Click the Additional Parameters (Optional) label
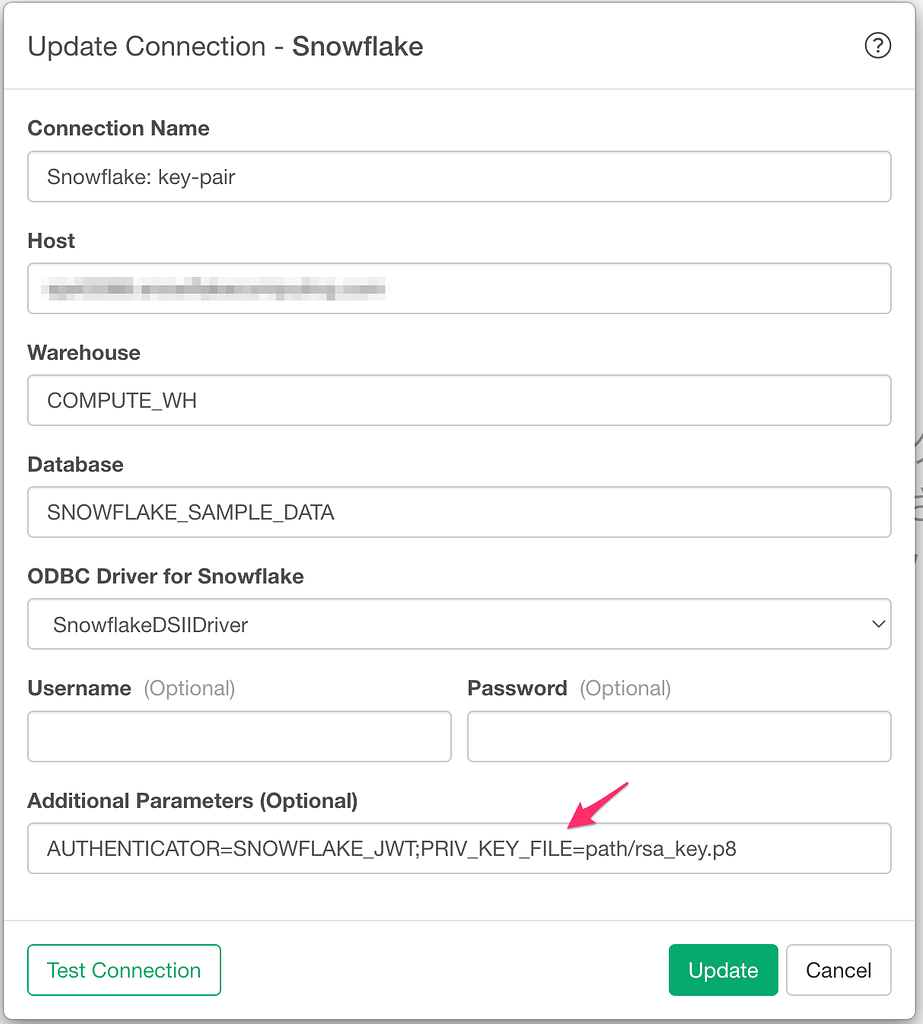This screenshot has width=923, height=1024. [192, 801]
